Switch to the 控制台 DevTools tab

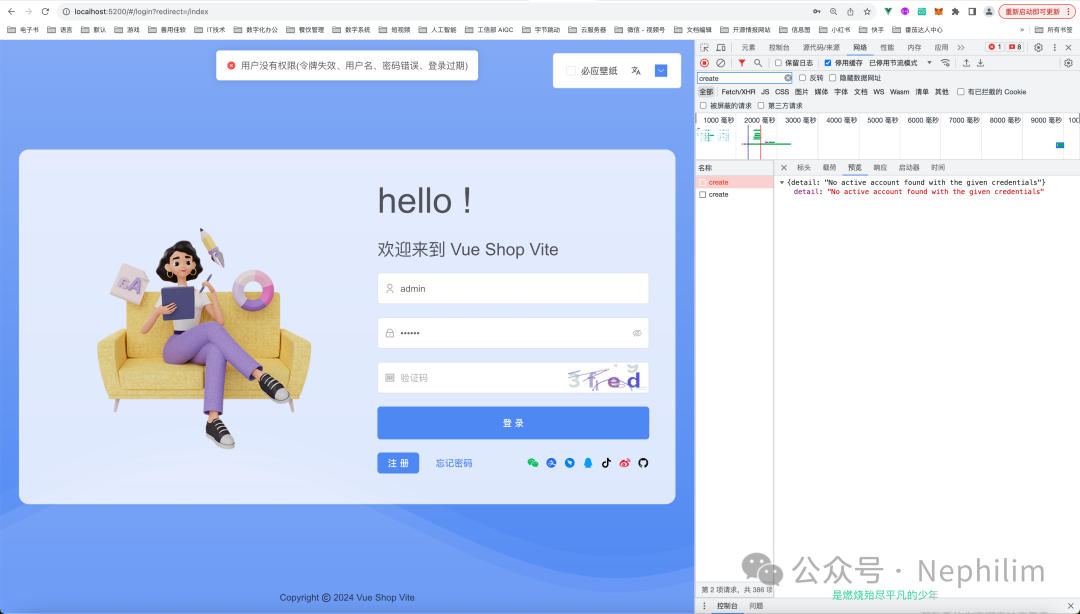coord(779,48)
